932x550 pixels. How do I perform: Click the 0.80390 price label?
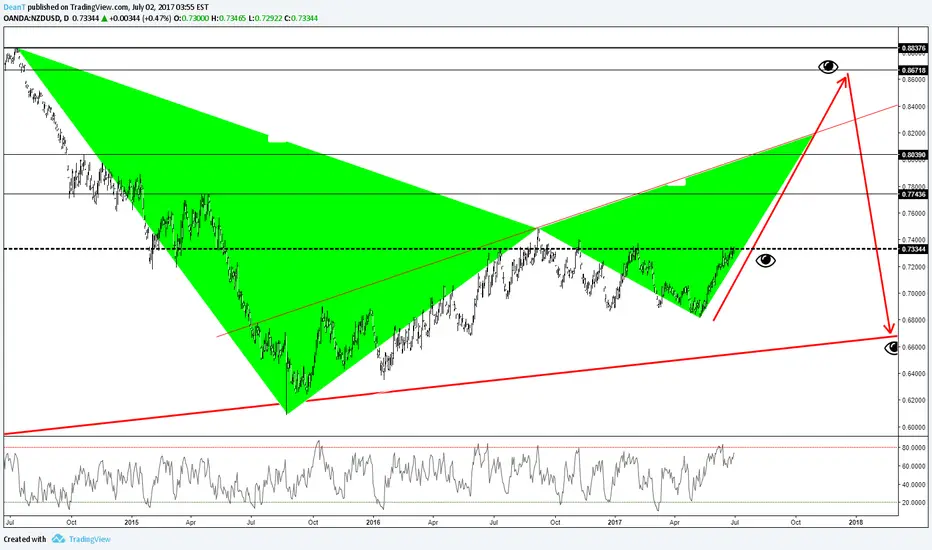click(914, 155)
